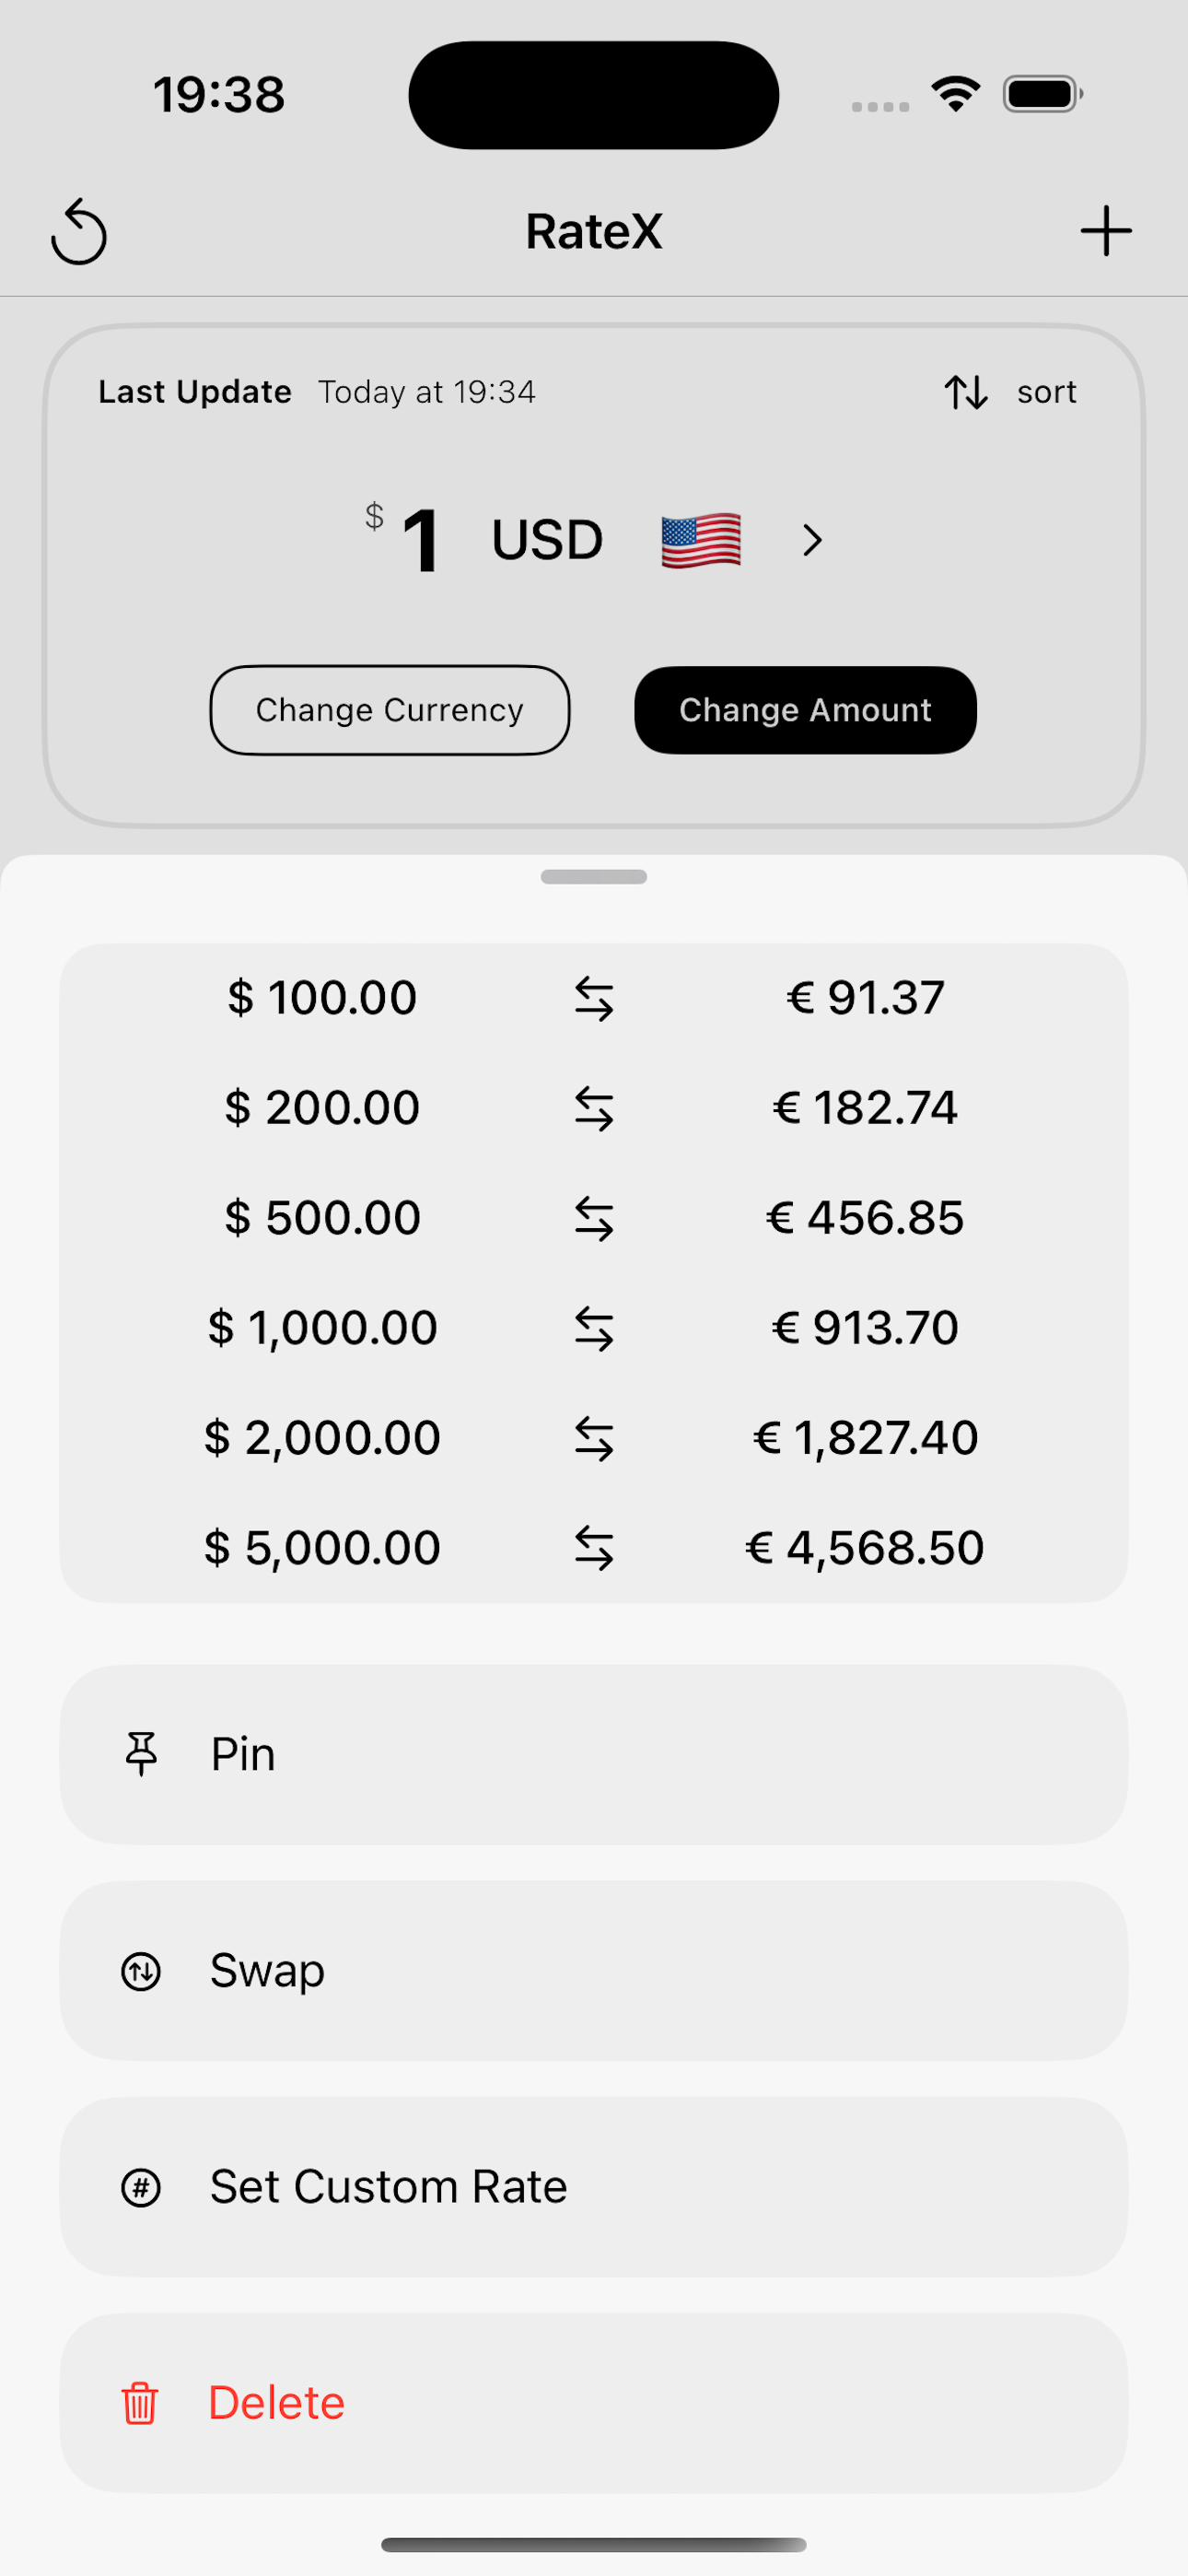Click the Change Amount button
Viewport: 1188px width, 2576px height.
(x=805, y=710)
